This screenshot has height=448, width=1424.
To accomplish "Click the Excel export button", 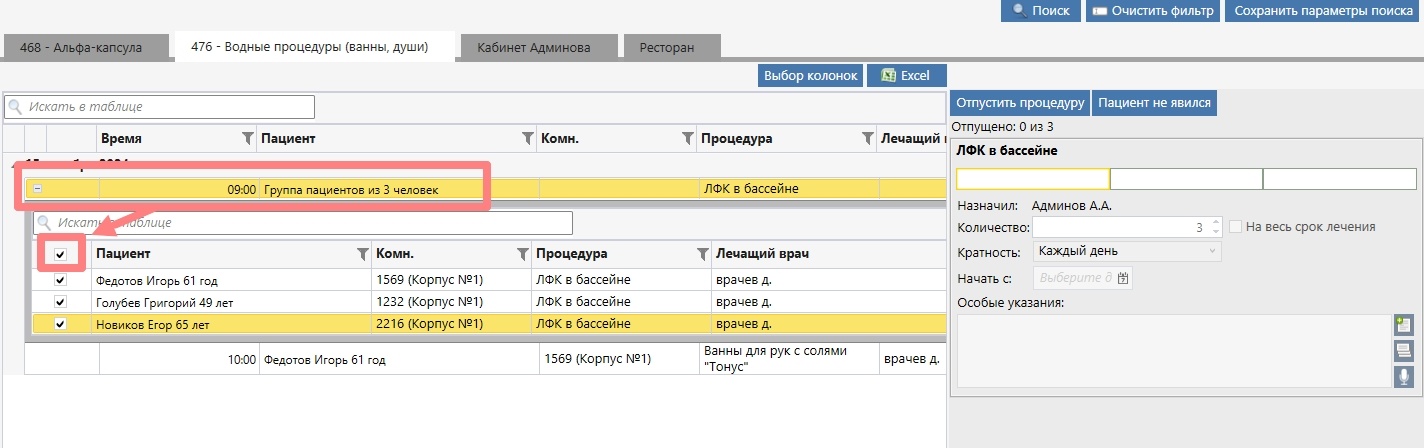I will [x=906, y=76].
